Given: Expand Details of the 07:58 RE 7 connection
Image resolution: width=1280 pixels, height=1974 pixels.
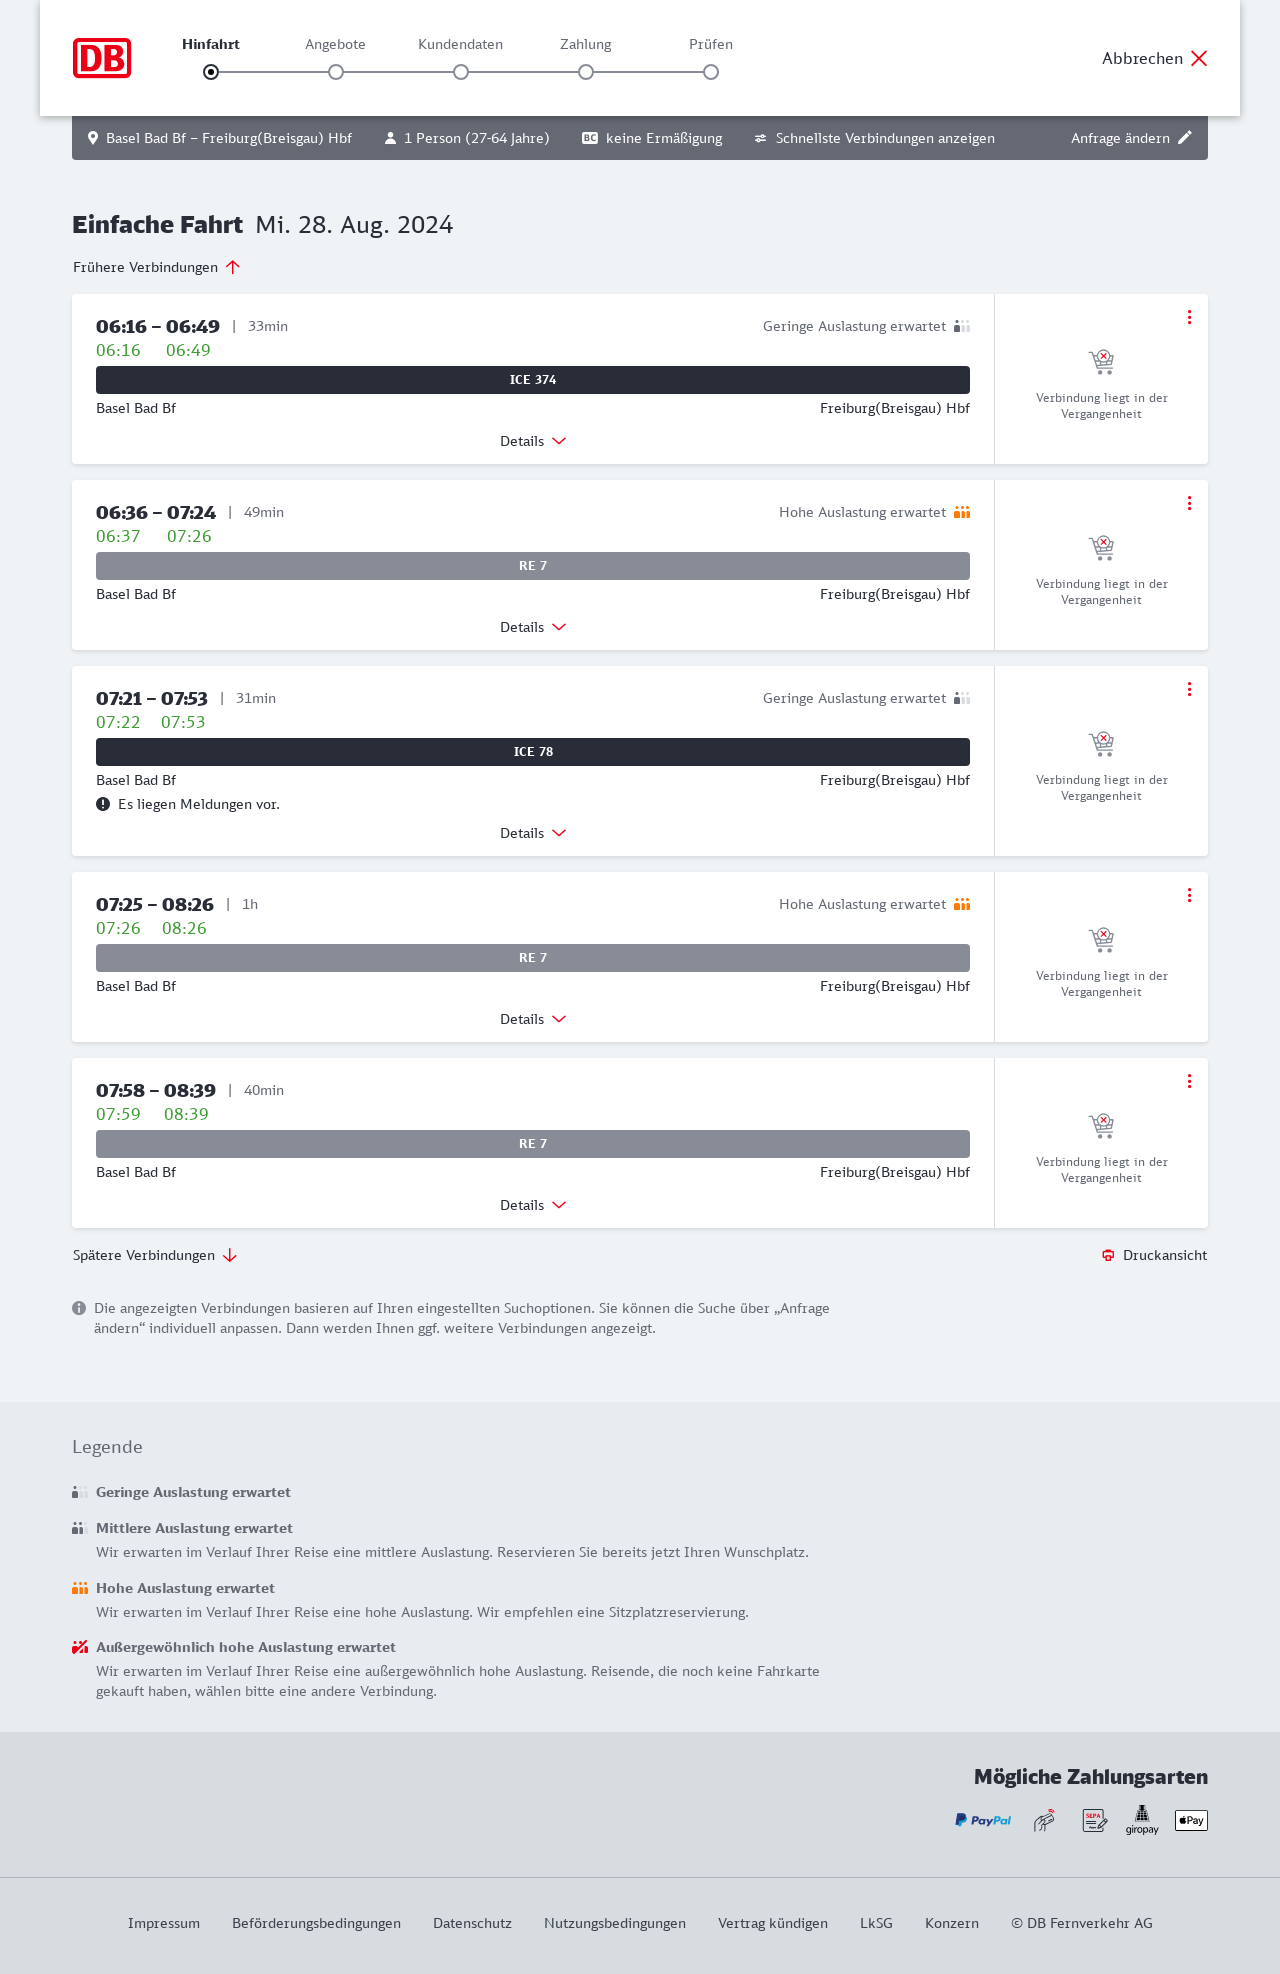Looking at the screenshot, I should tap(533, 1205).
